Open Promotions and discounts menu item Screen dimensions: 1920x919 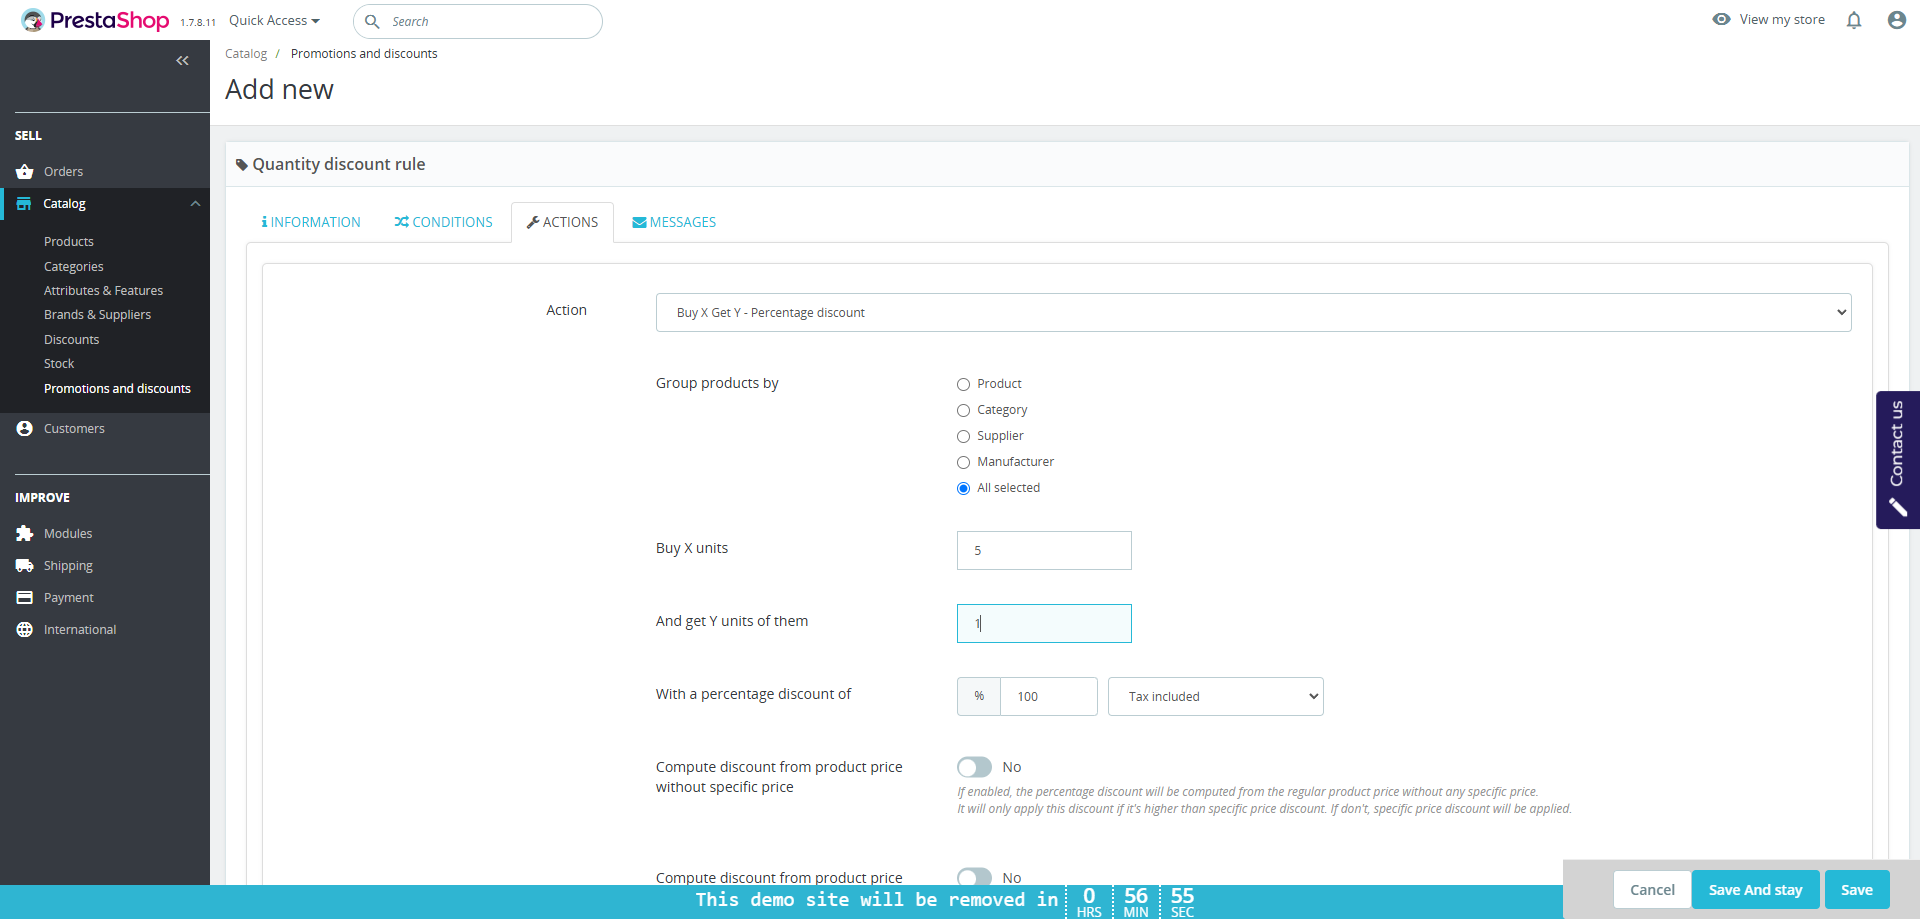pyautogui.click(x=117, y=389)
